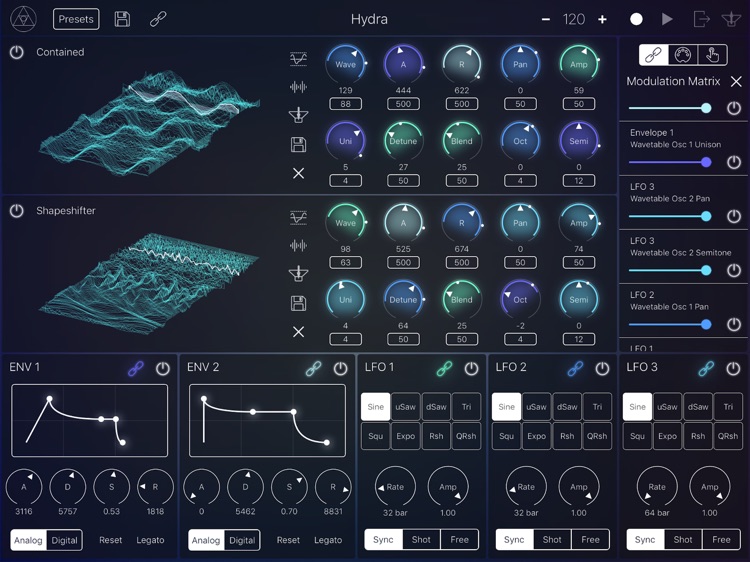Toggle power for Shapeshifter oscillator
Screen dimensions: 750x562
17,210
